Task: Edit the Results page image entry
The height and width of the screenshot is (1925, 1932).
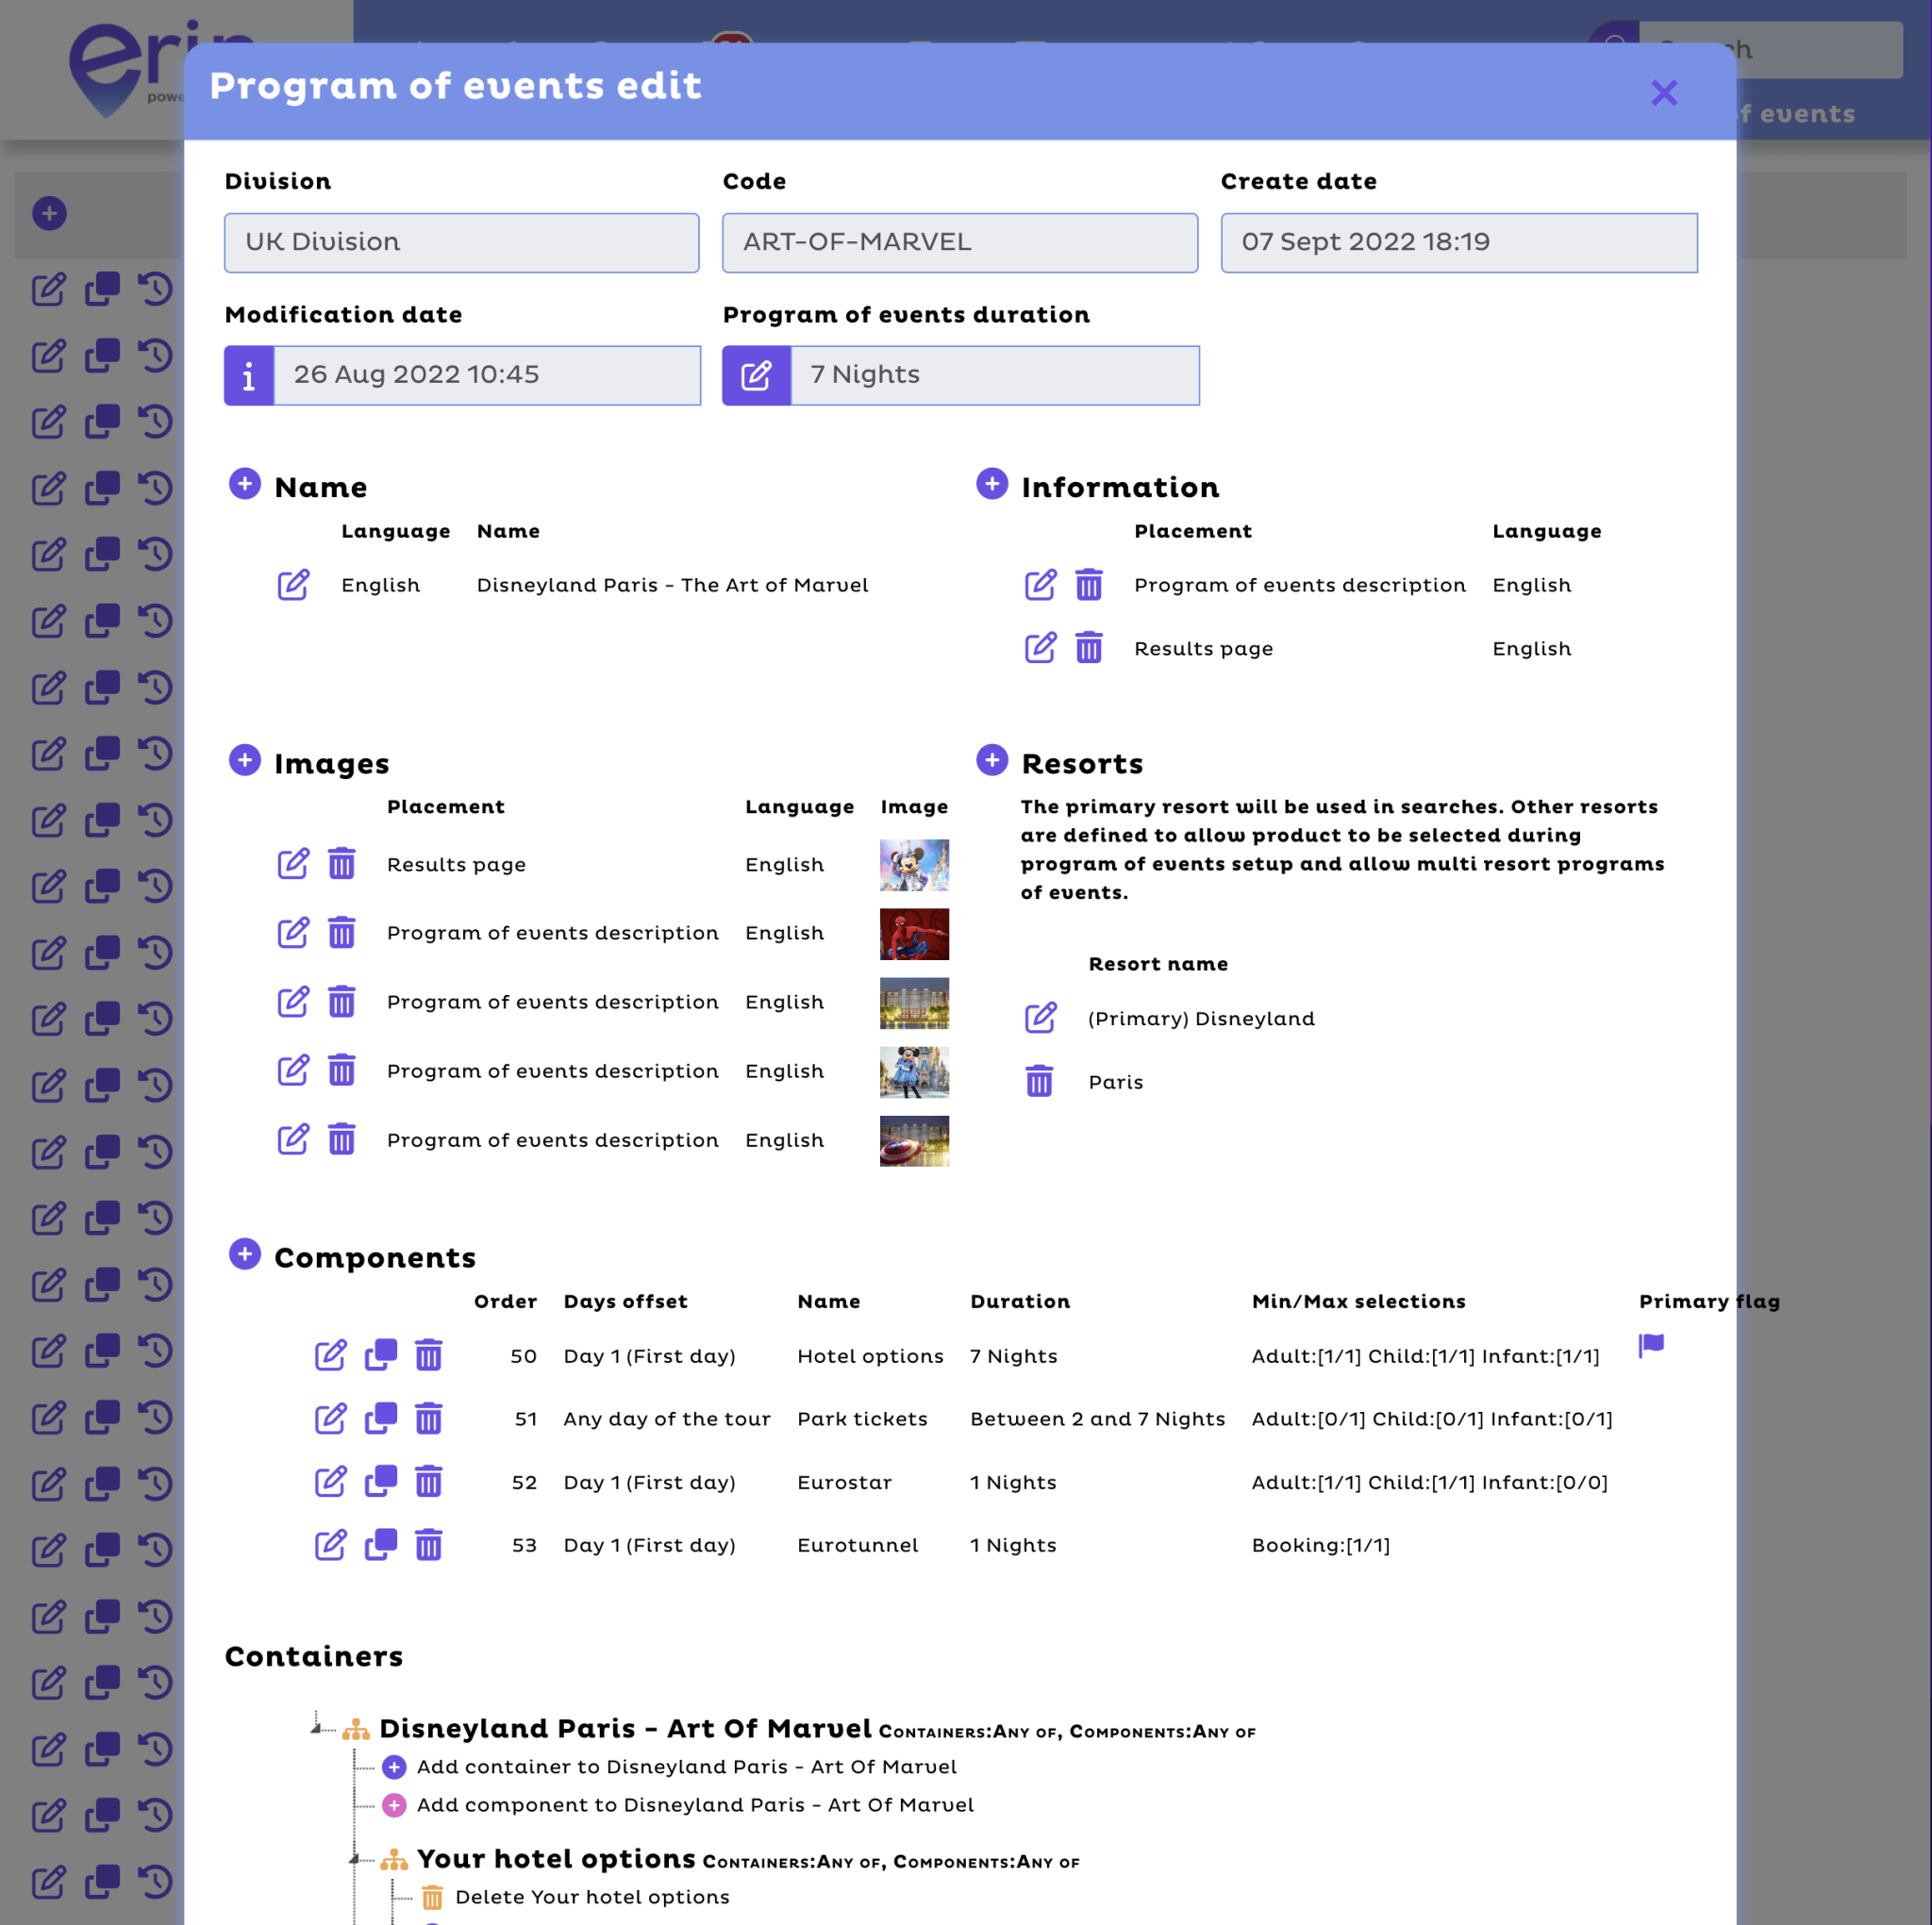Action: coord(293,864)
